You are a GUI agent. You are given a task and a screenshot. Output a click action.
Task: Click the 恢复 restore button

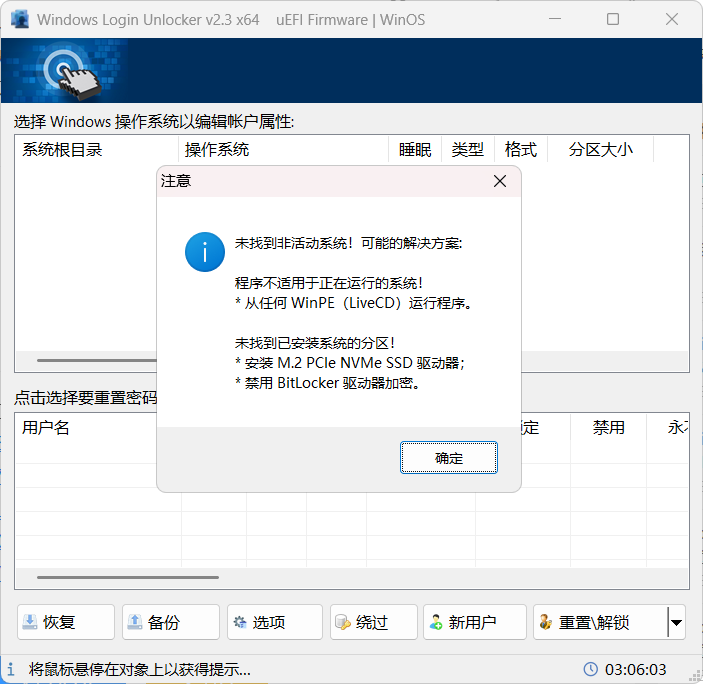coord(66,622)
